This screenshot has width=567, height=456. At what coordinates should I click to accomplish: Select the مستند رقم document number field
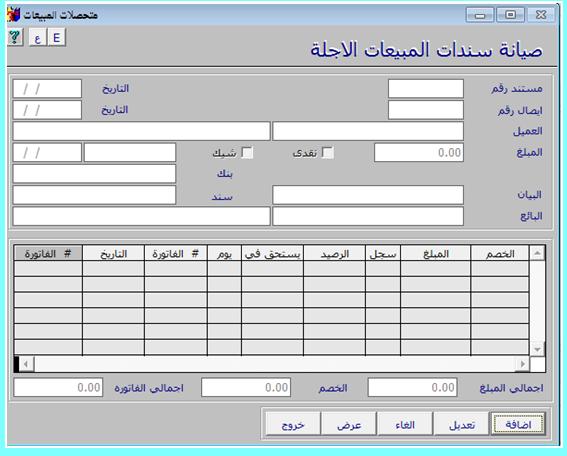click(426, 89)
